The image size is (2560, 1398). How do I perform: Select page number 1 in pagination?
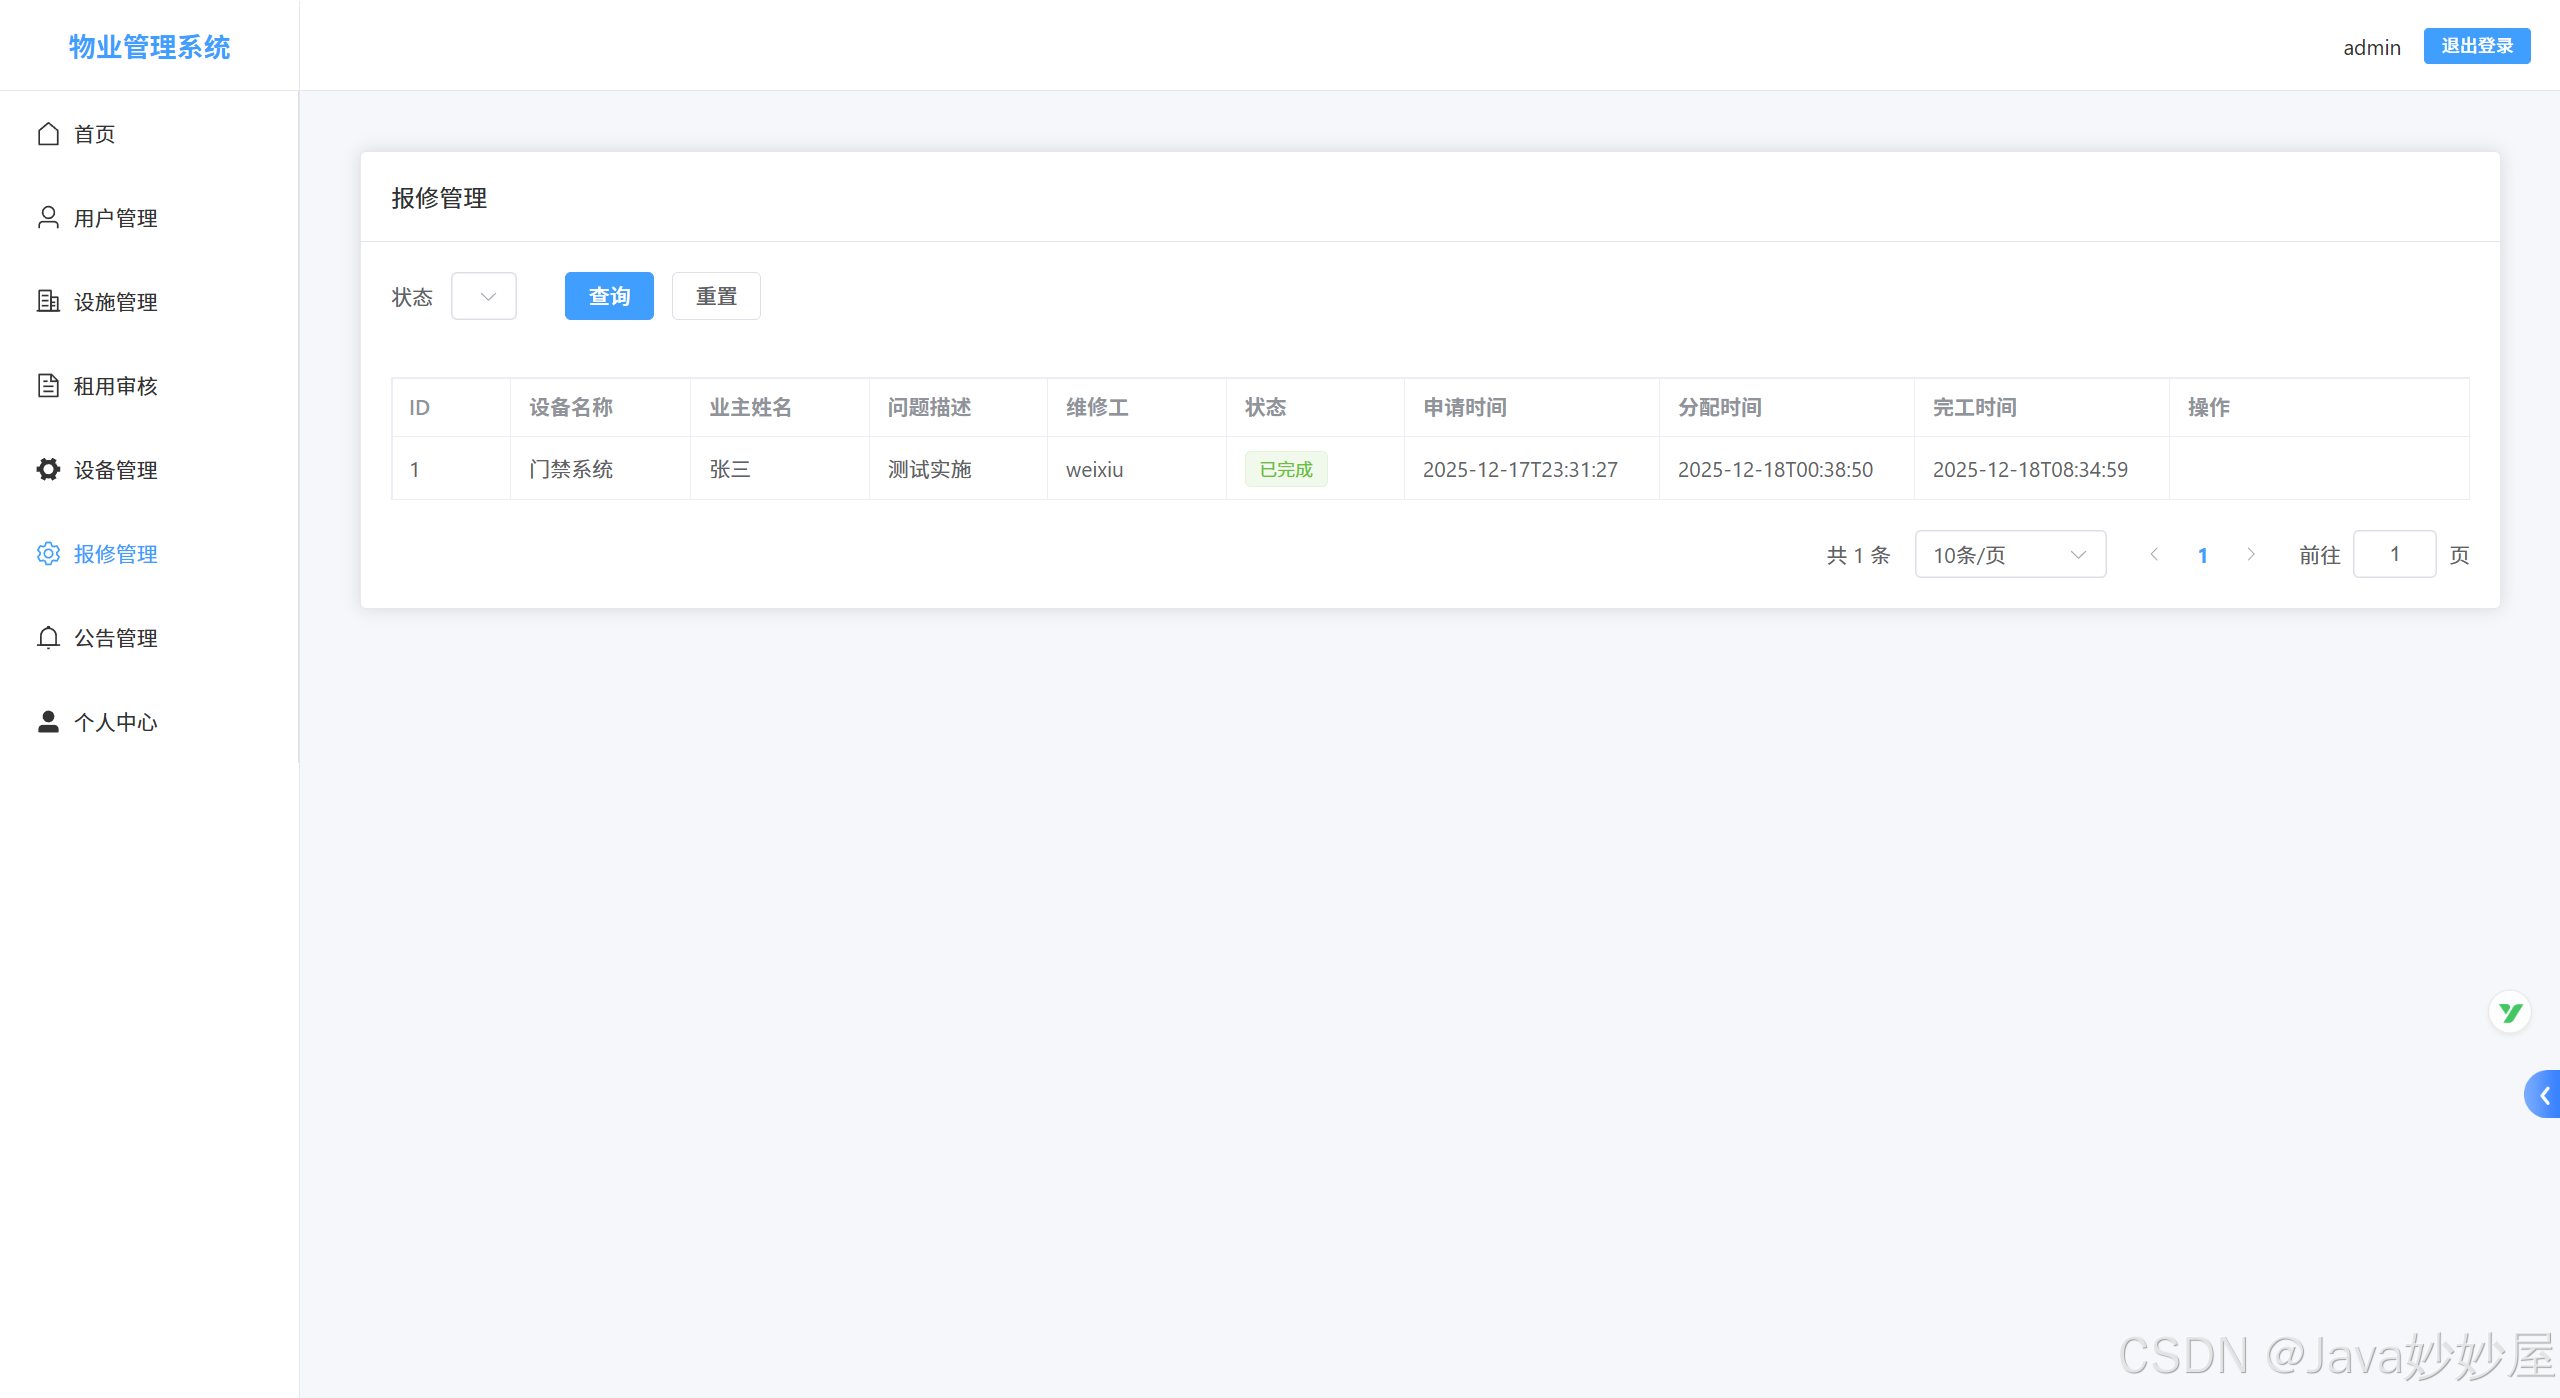pos(2202,555)
